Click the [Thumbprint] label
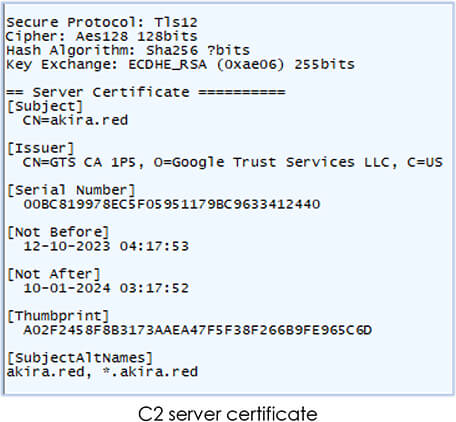 pos(58,316)
